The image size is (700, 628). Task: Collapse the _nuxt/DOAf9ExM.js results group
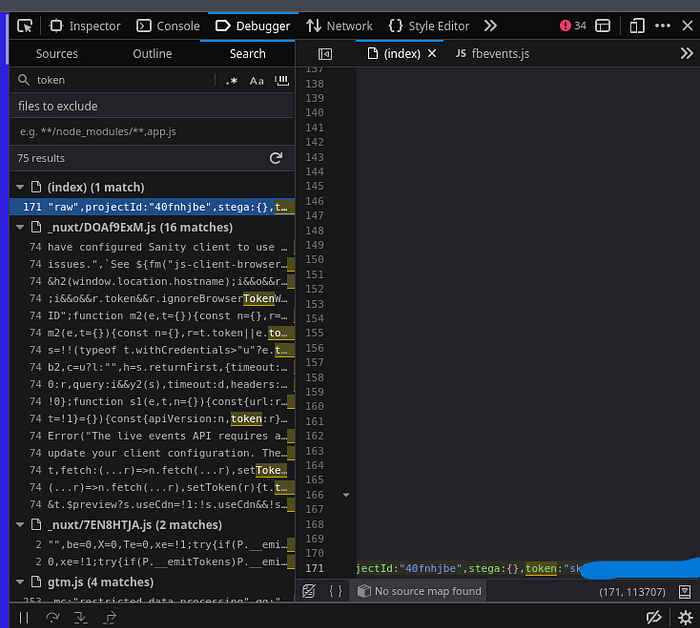pyautogui.click(x=20, y=227)
